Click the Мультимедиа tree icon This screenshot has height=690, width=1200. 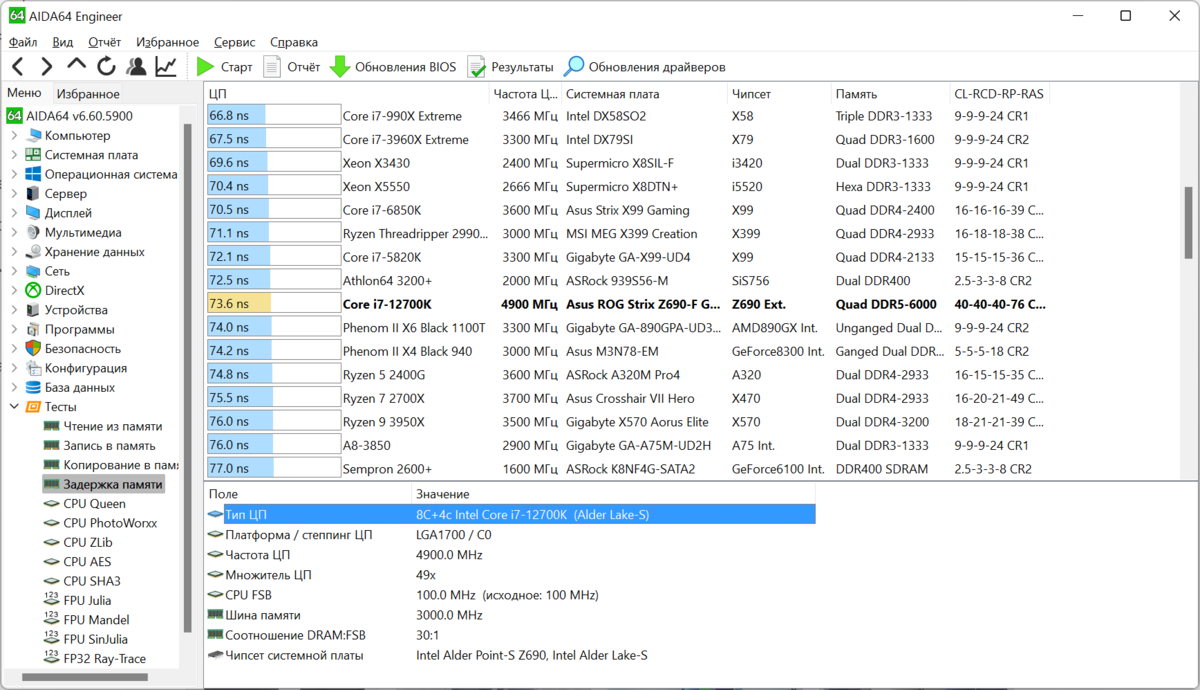tap(34, 232)
